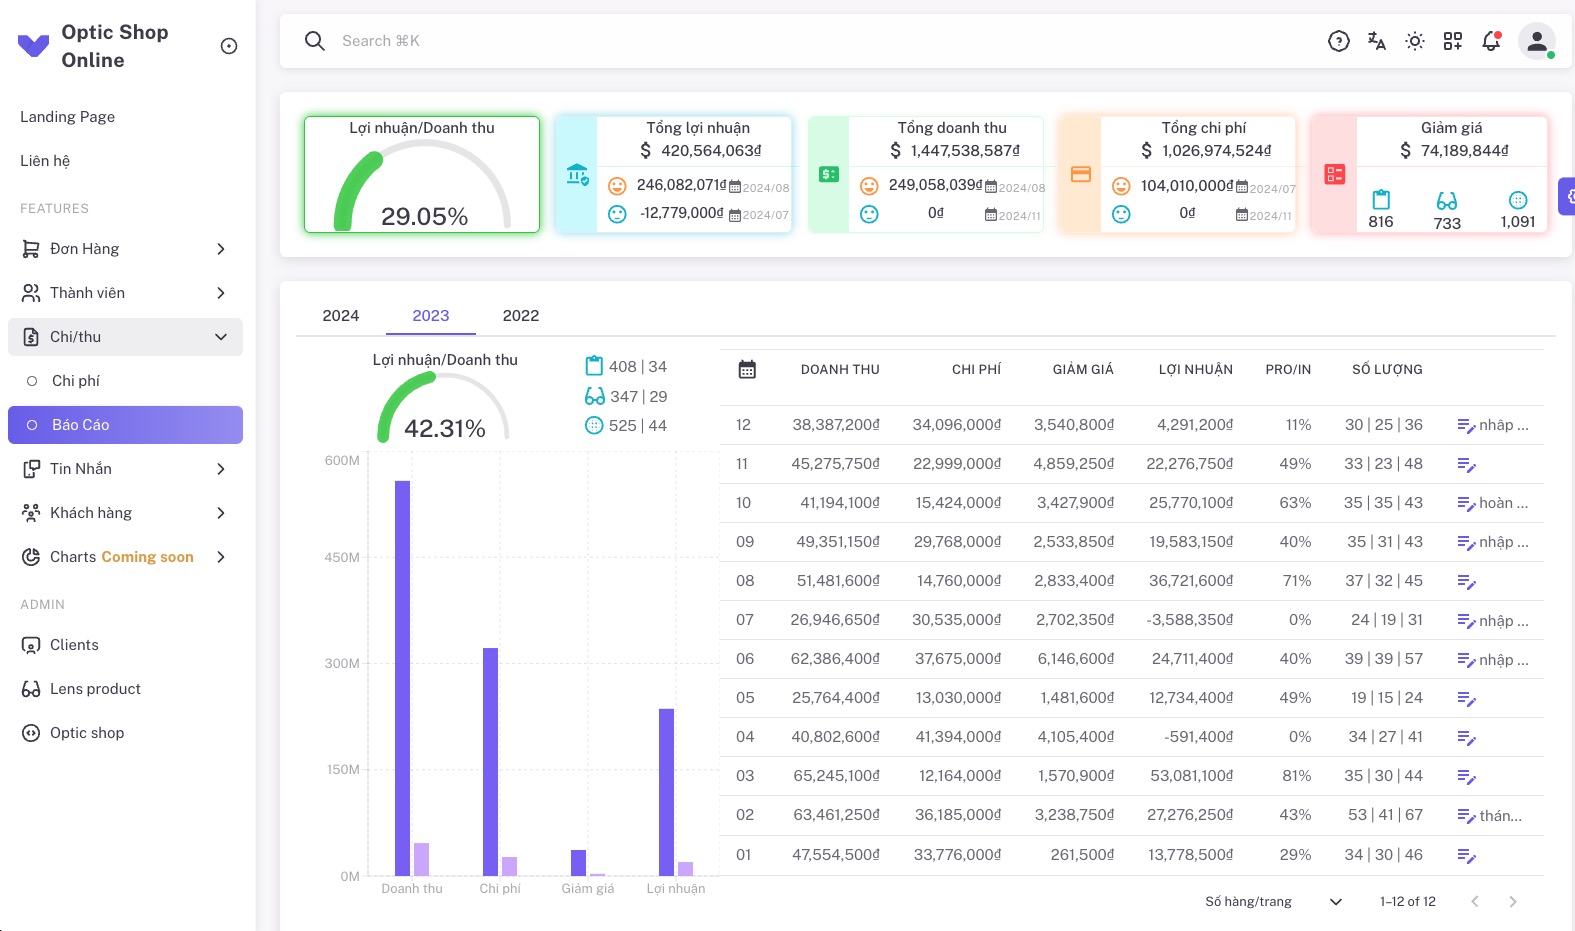Switch to the 2023 tab
1575x931 pixels.
(431, 316)
